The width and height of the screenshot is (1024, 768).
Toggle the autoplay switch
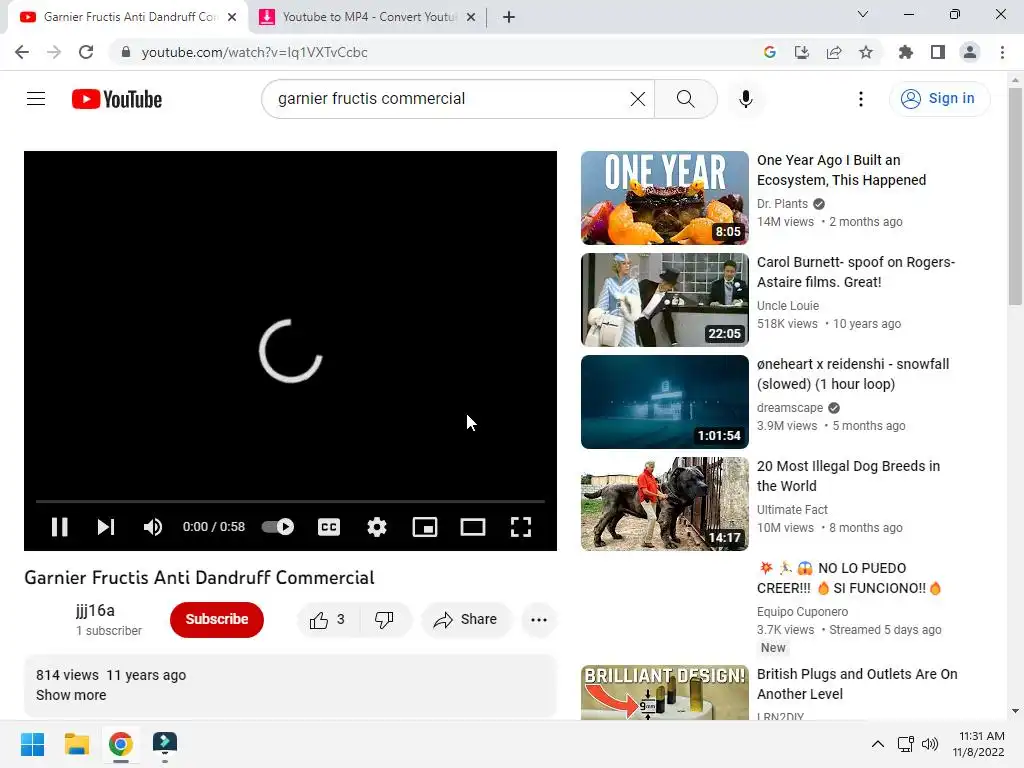(x=278, y=526)
